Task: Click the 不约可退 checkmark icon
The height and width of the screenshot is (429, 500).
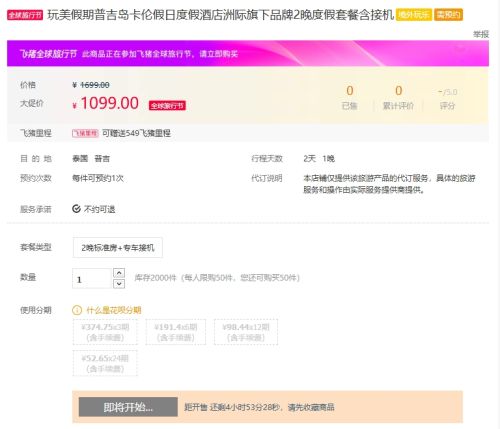Action: click(x=76, y=209)
